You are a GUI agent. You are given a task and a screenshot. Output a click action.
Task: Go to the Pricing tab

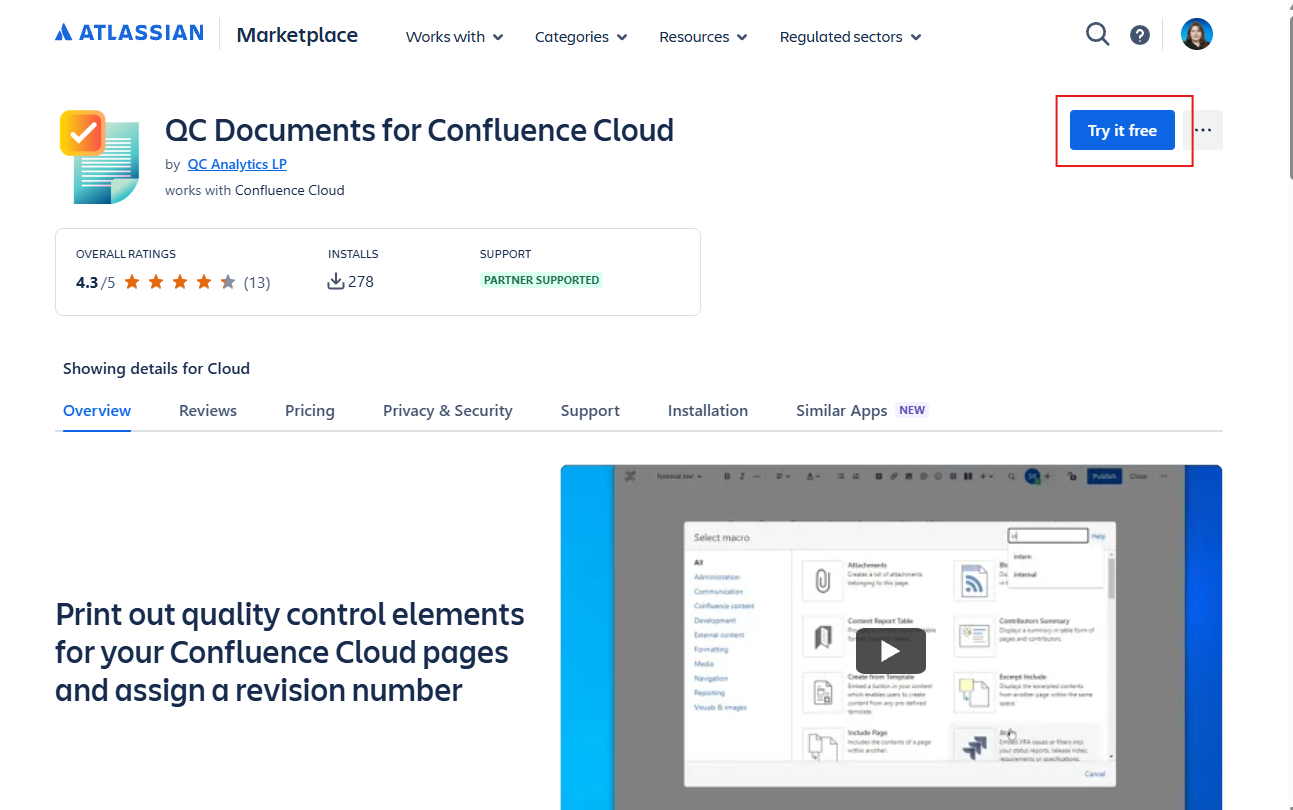(310, 410)
